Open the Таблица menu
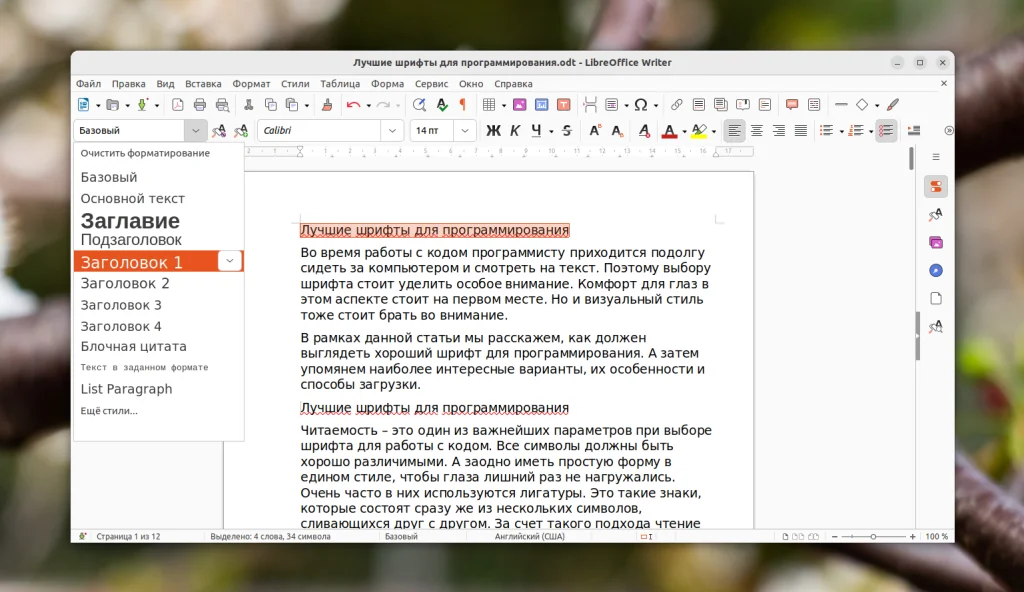Viewport: 1024px width, 592px height. coord(340,84)
